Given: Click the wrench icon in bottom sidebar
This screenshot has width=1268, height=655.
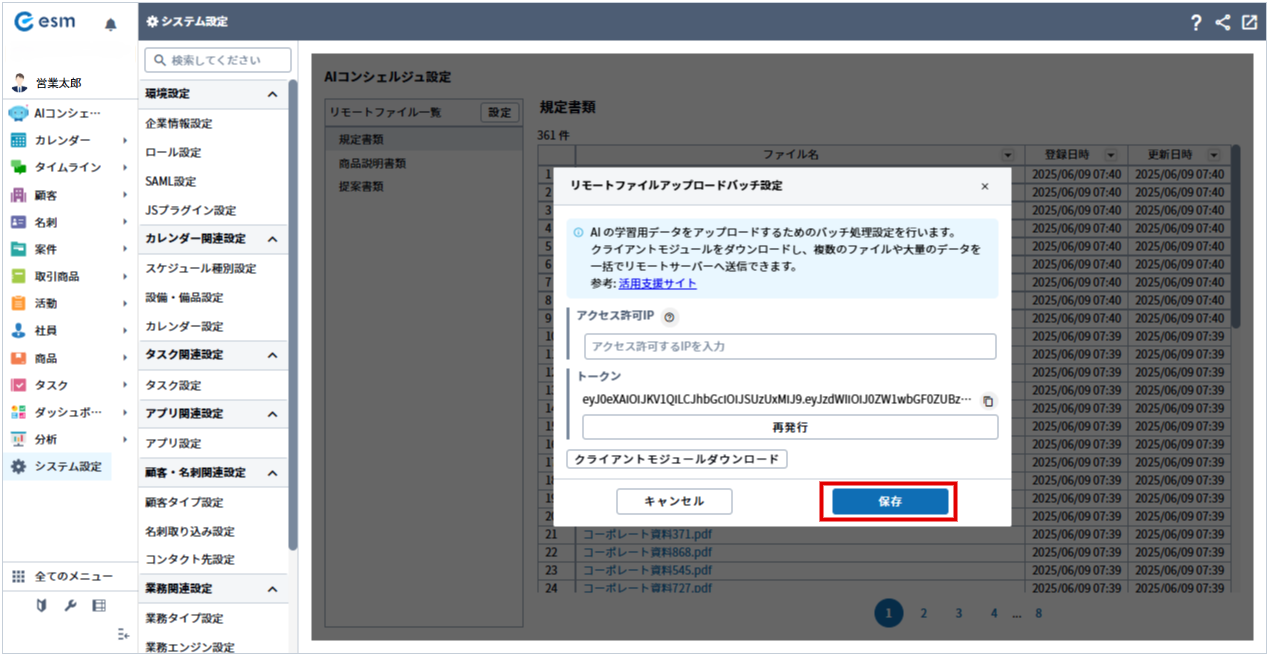Looking at the screenshot, I should pyautogui.click(x=70, y=605).
